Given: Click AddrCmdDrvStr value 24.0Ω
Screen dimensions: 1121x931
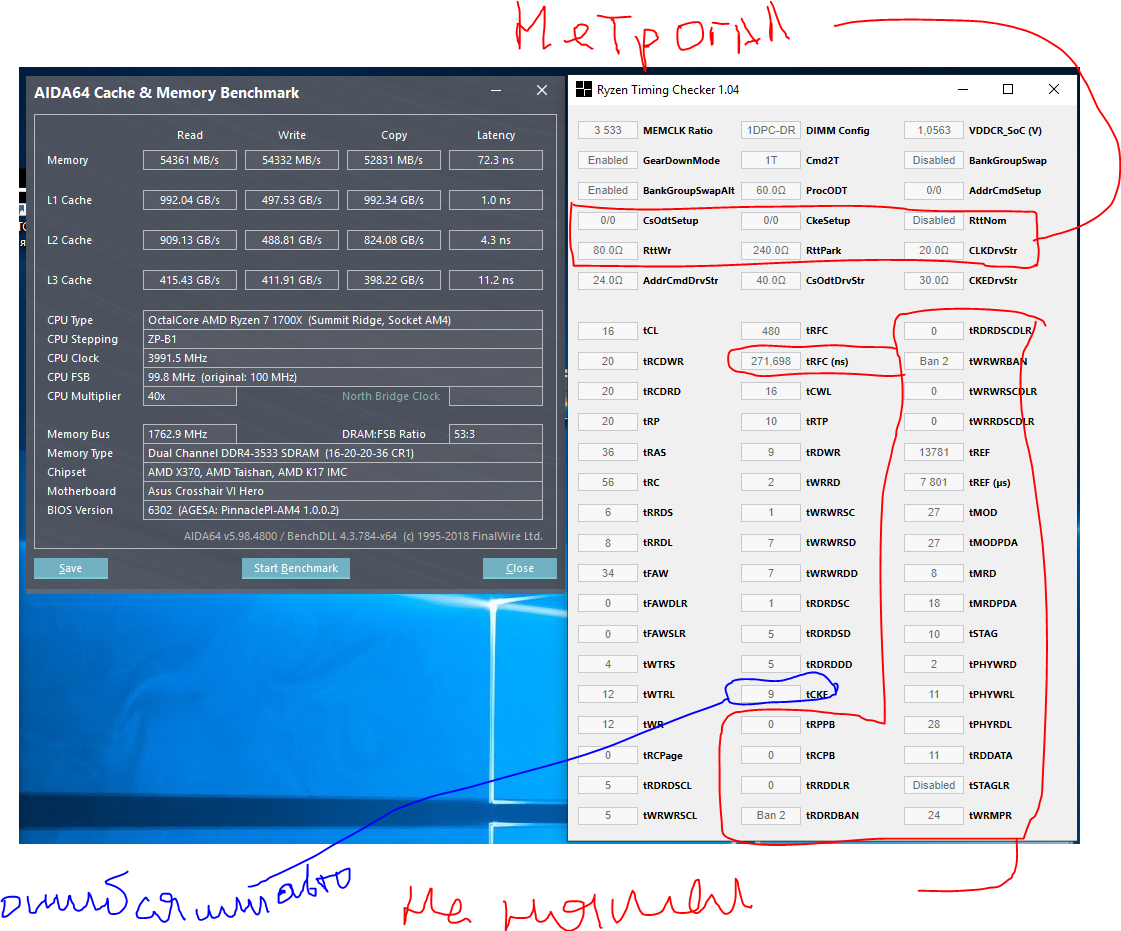Looking at the screenshot, I should pos(608,280).
